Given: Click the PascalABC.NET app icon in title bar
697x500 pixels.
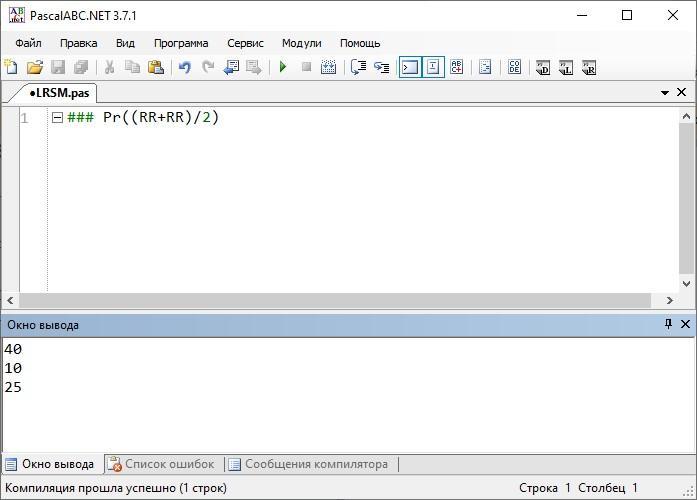Looking at the screenshot, I should 16,15.
